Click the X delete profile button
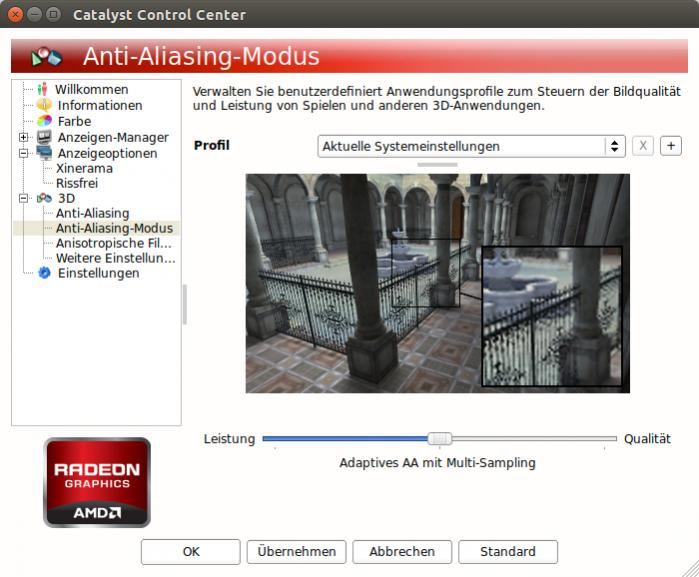Screen dimensions: 699x577 click(643, 146)
